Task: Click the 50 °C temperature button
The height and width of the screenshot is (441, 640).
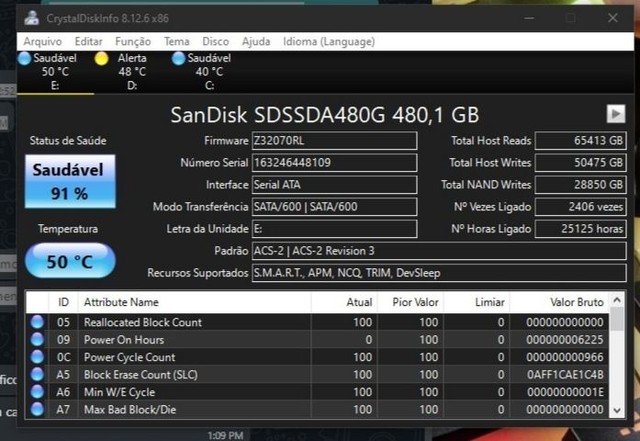Action: [70, 261]
